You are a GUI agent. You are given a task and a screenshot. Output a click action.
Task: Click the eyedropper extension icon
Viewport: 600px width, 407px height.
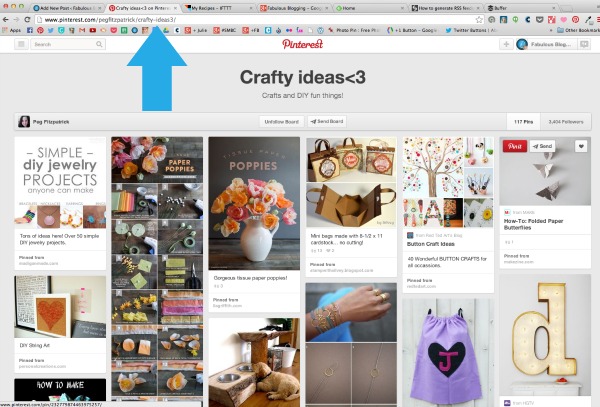[588, 19]
